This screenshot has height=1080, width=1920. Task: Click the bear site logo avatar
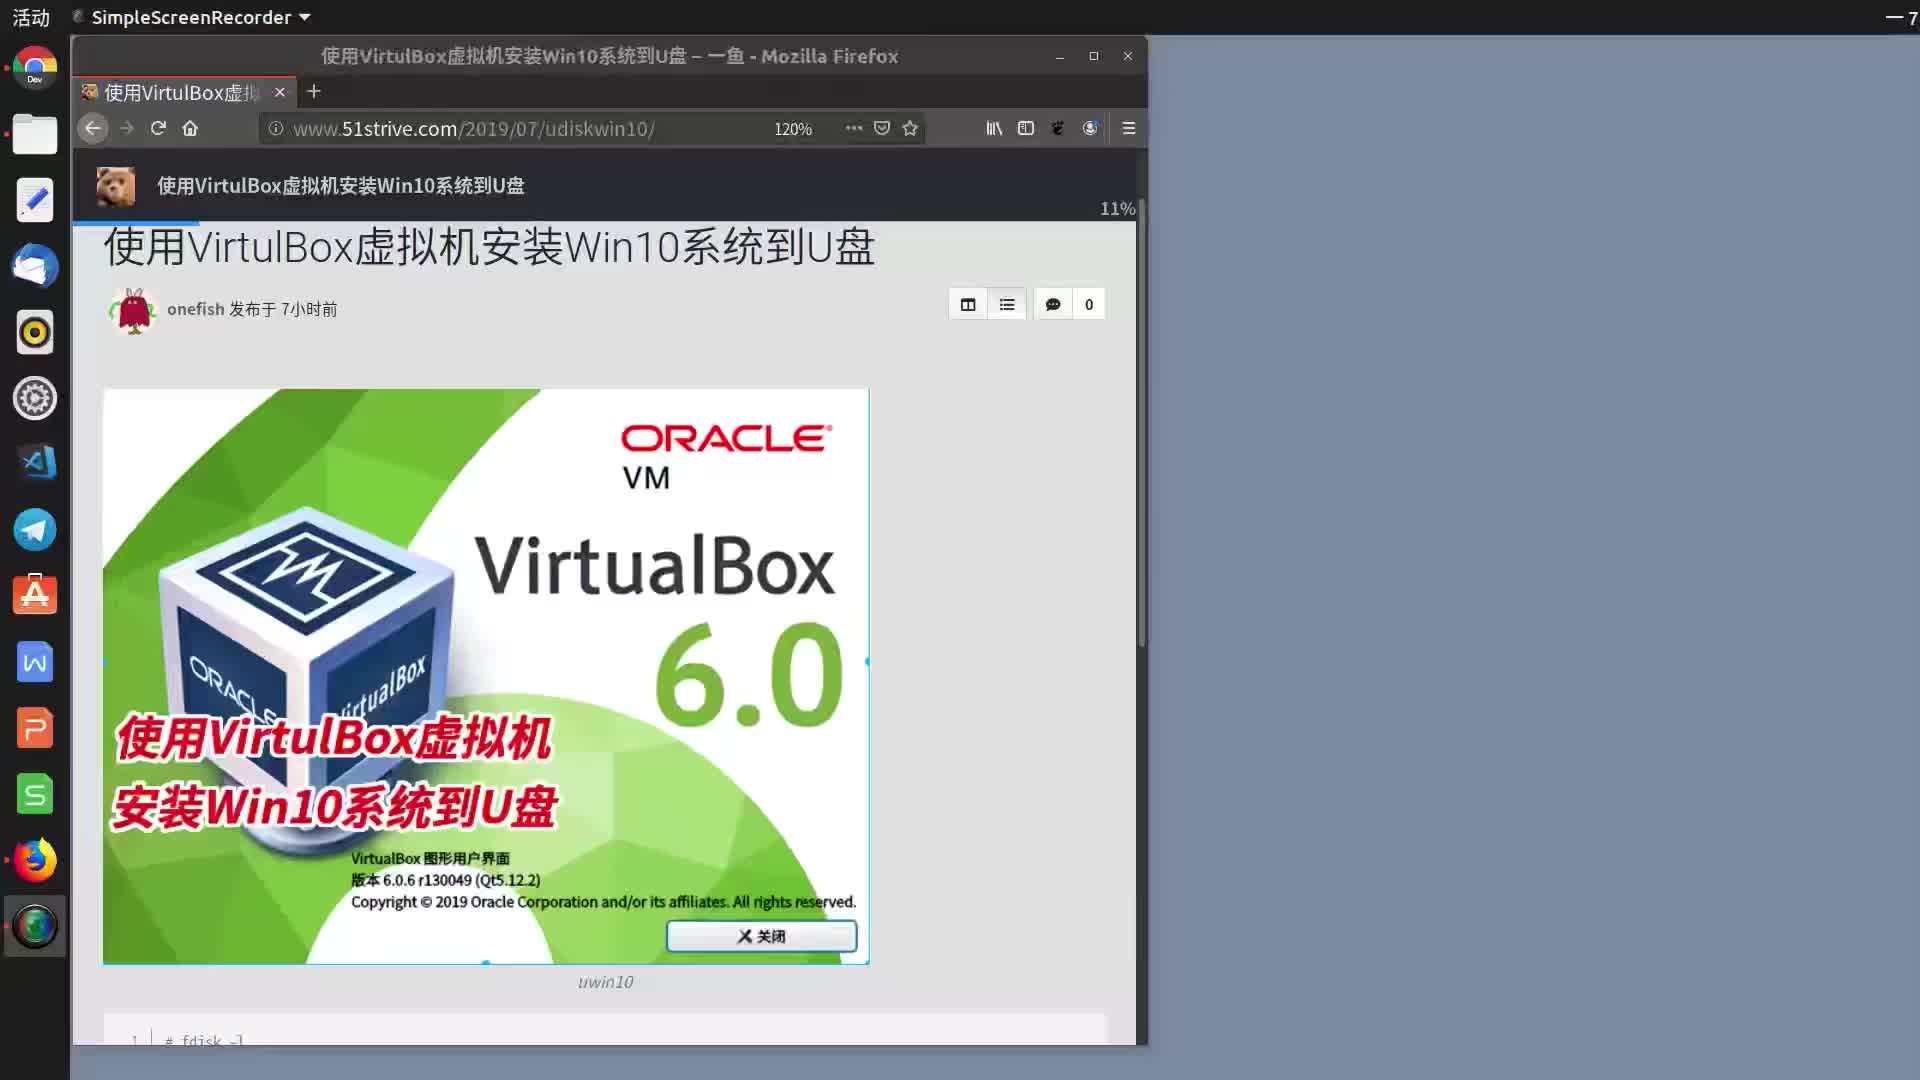pos(116,186)
